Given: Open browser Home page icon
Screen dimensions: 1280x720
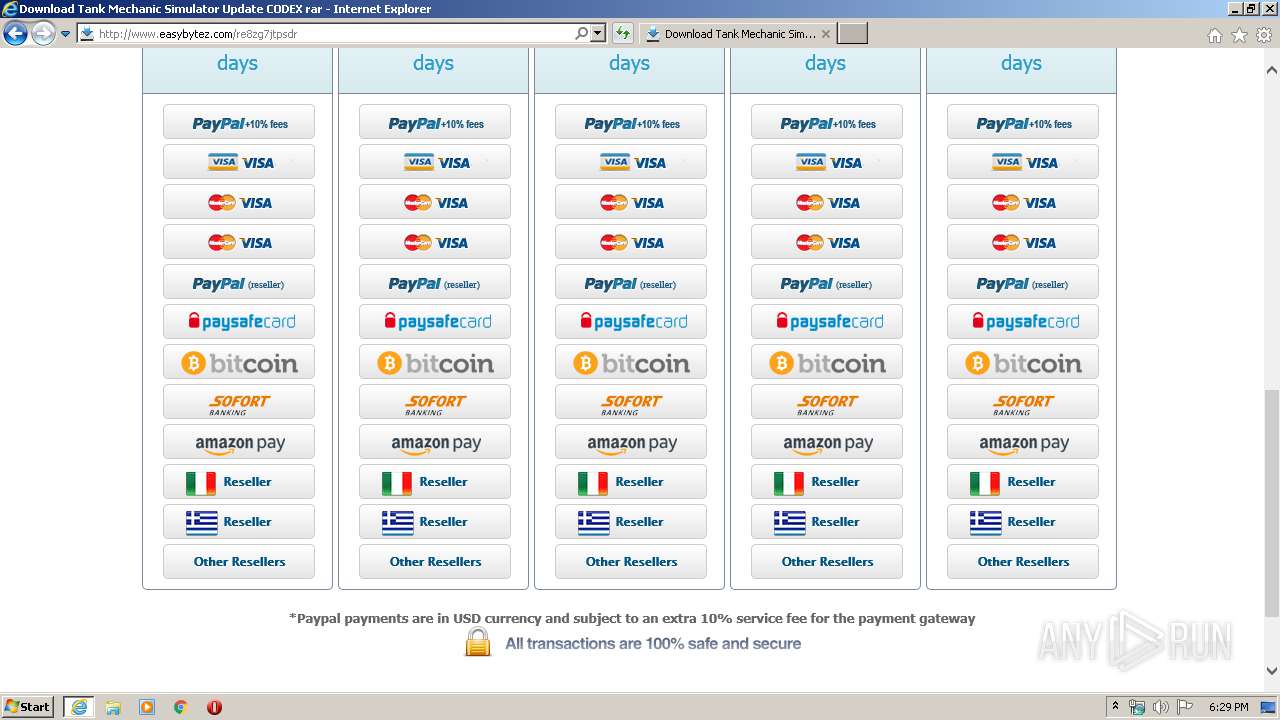Looking at the screenshot, I should (1214, 35).
